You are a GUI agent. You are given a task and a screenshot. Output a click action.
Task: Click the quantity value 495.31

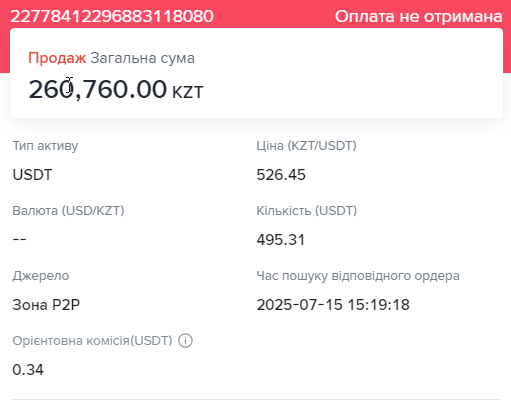coord(281,240)
